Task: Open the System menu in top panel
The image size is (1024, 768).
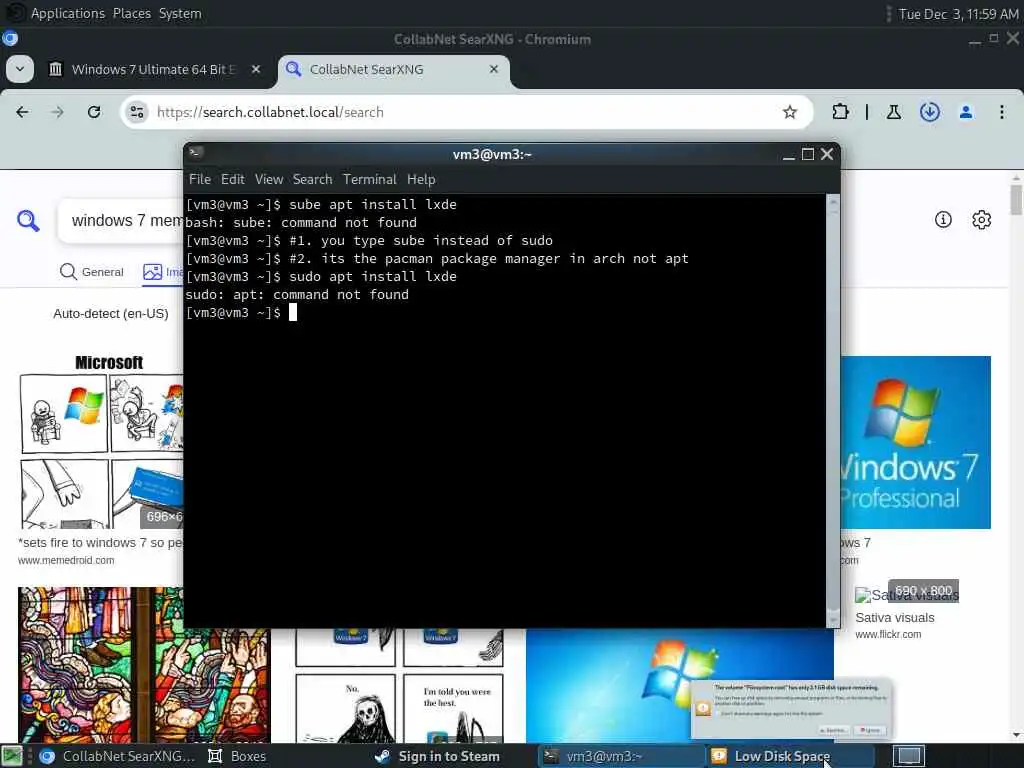Action: tap(180, 13)
